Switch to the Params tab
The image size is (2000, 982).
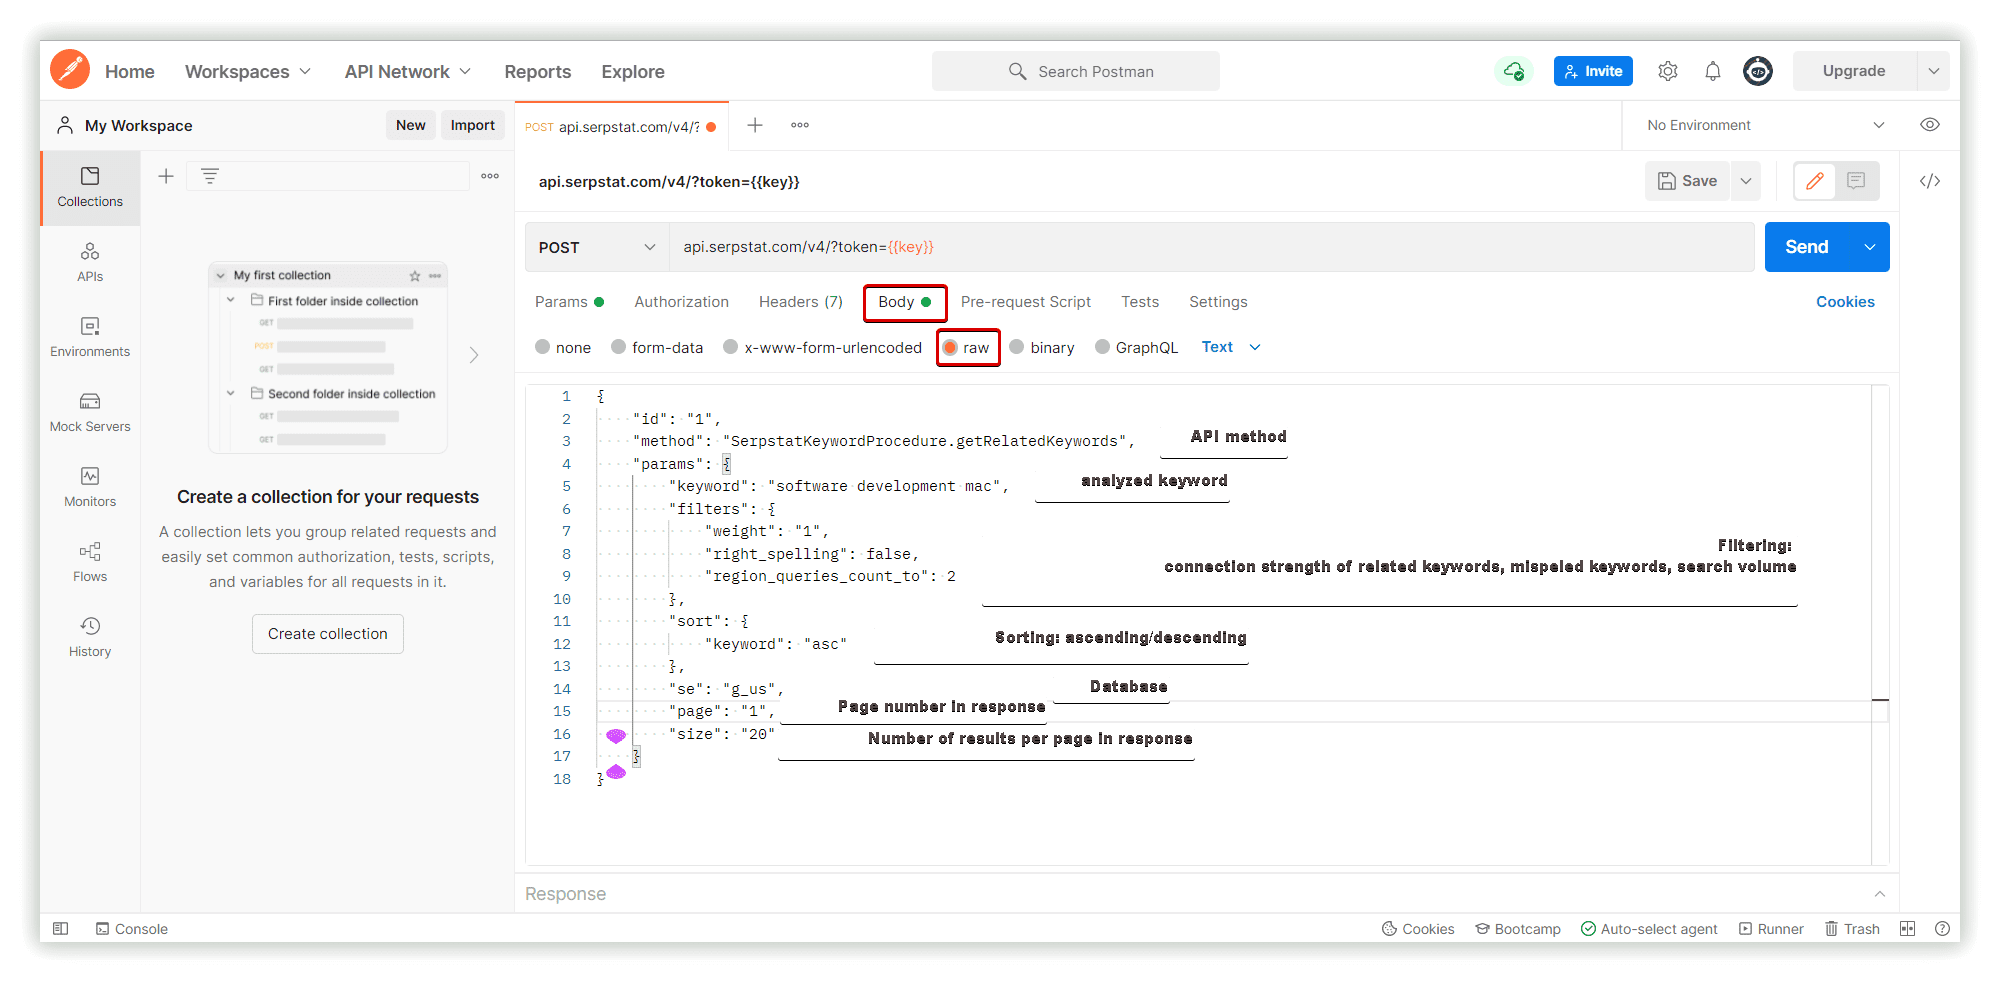point(569,302)
